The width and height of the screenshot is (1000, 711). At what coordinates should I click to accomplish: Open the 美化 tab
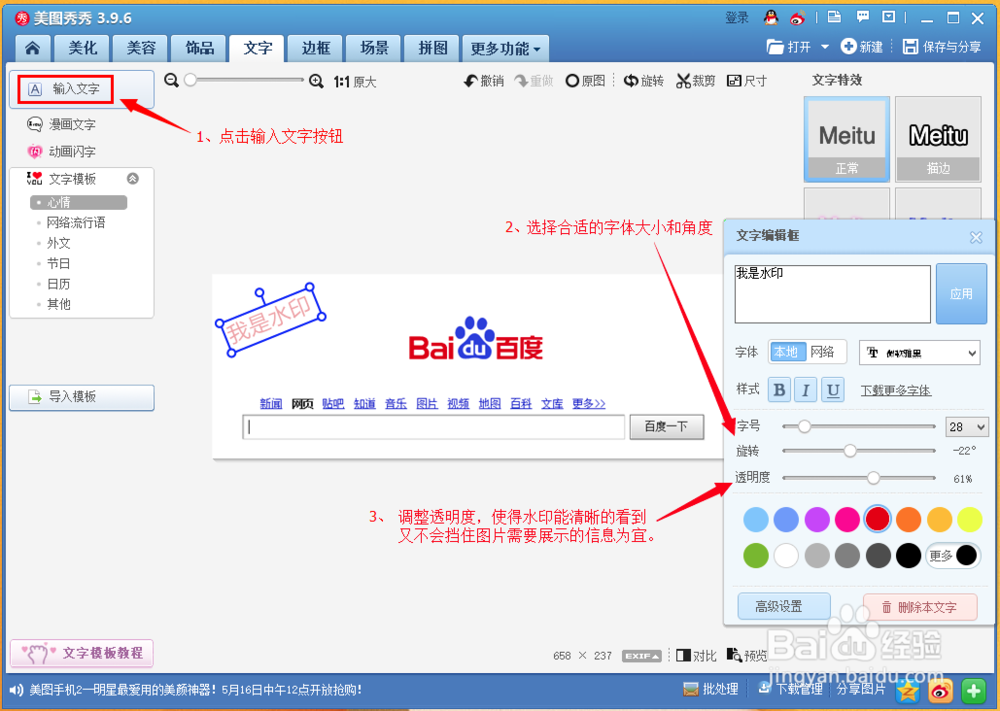pos(82,48)
